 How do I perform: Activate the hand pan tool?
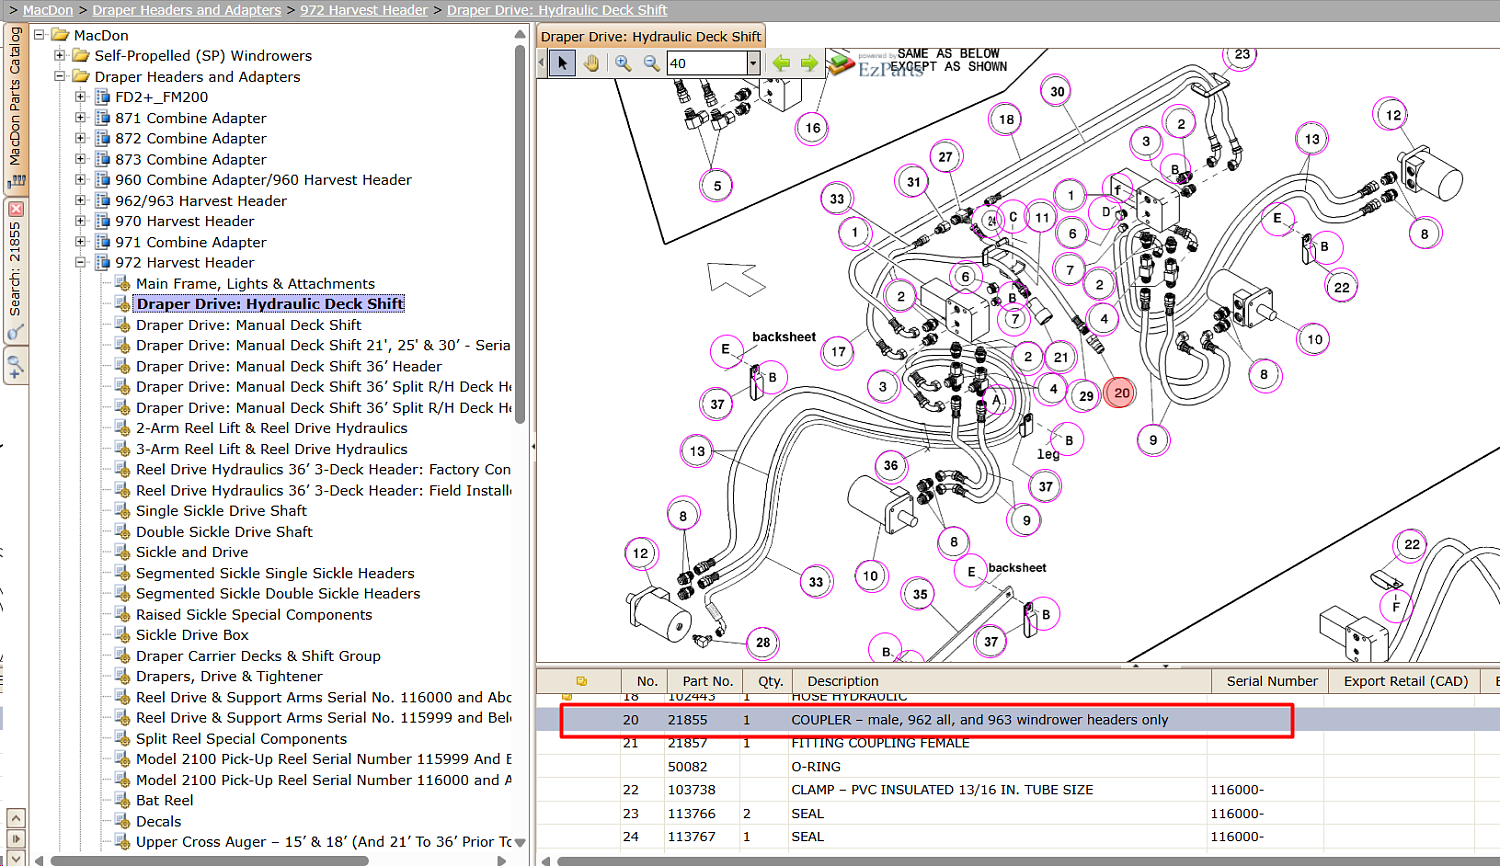pos(591,63)
